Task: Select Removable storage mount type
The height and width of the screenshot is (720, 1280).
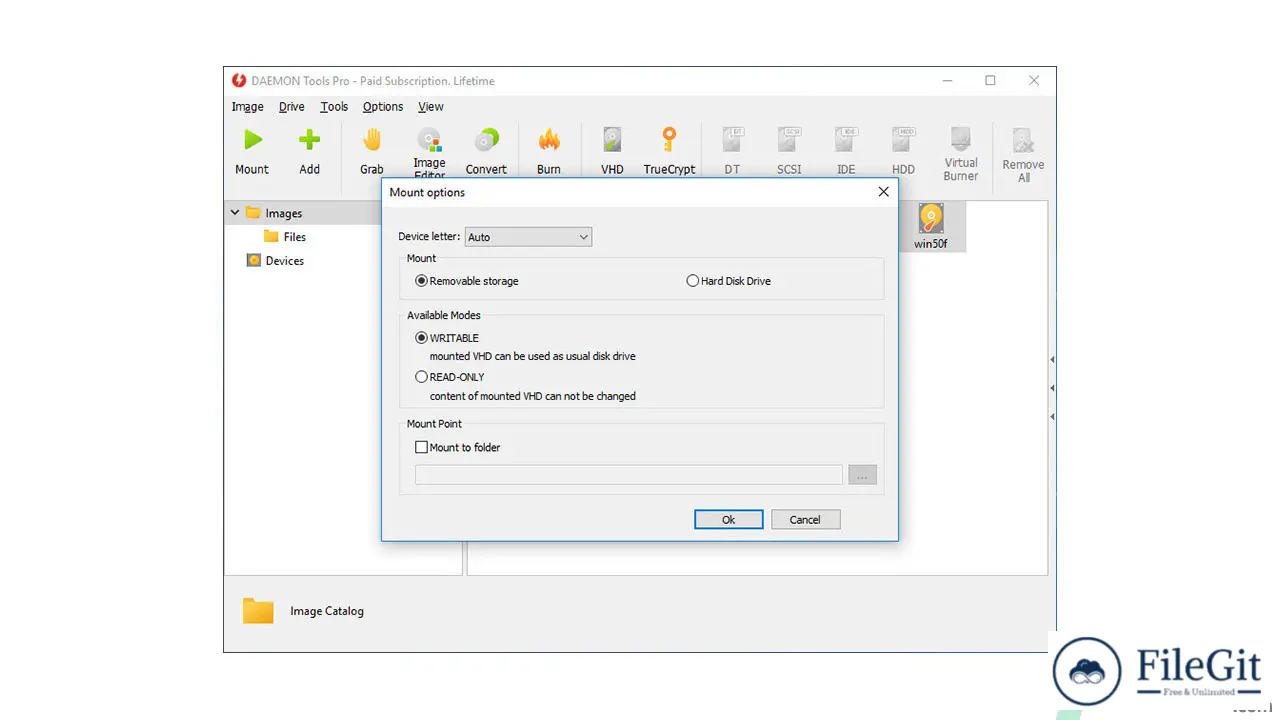Action: [422, 281]
